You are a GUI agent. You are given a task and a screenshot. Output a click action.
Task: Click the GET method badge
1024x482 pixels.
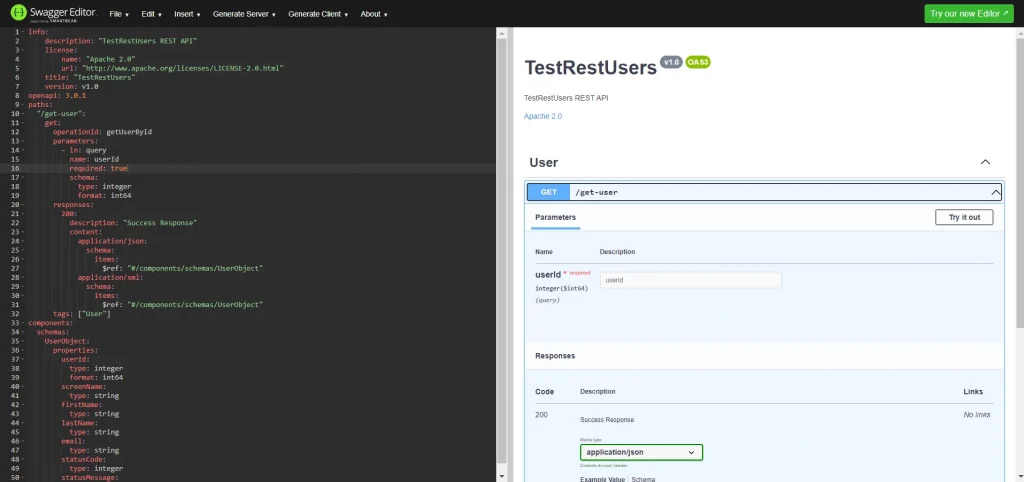(549, 192)
